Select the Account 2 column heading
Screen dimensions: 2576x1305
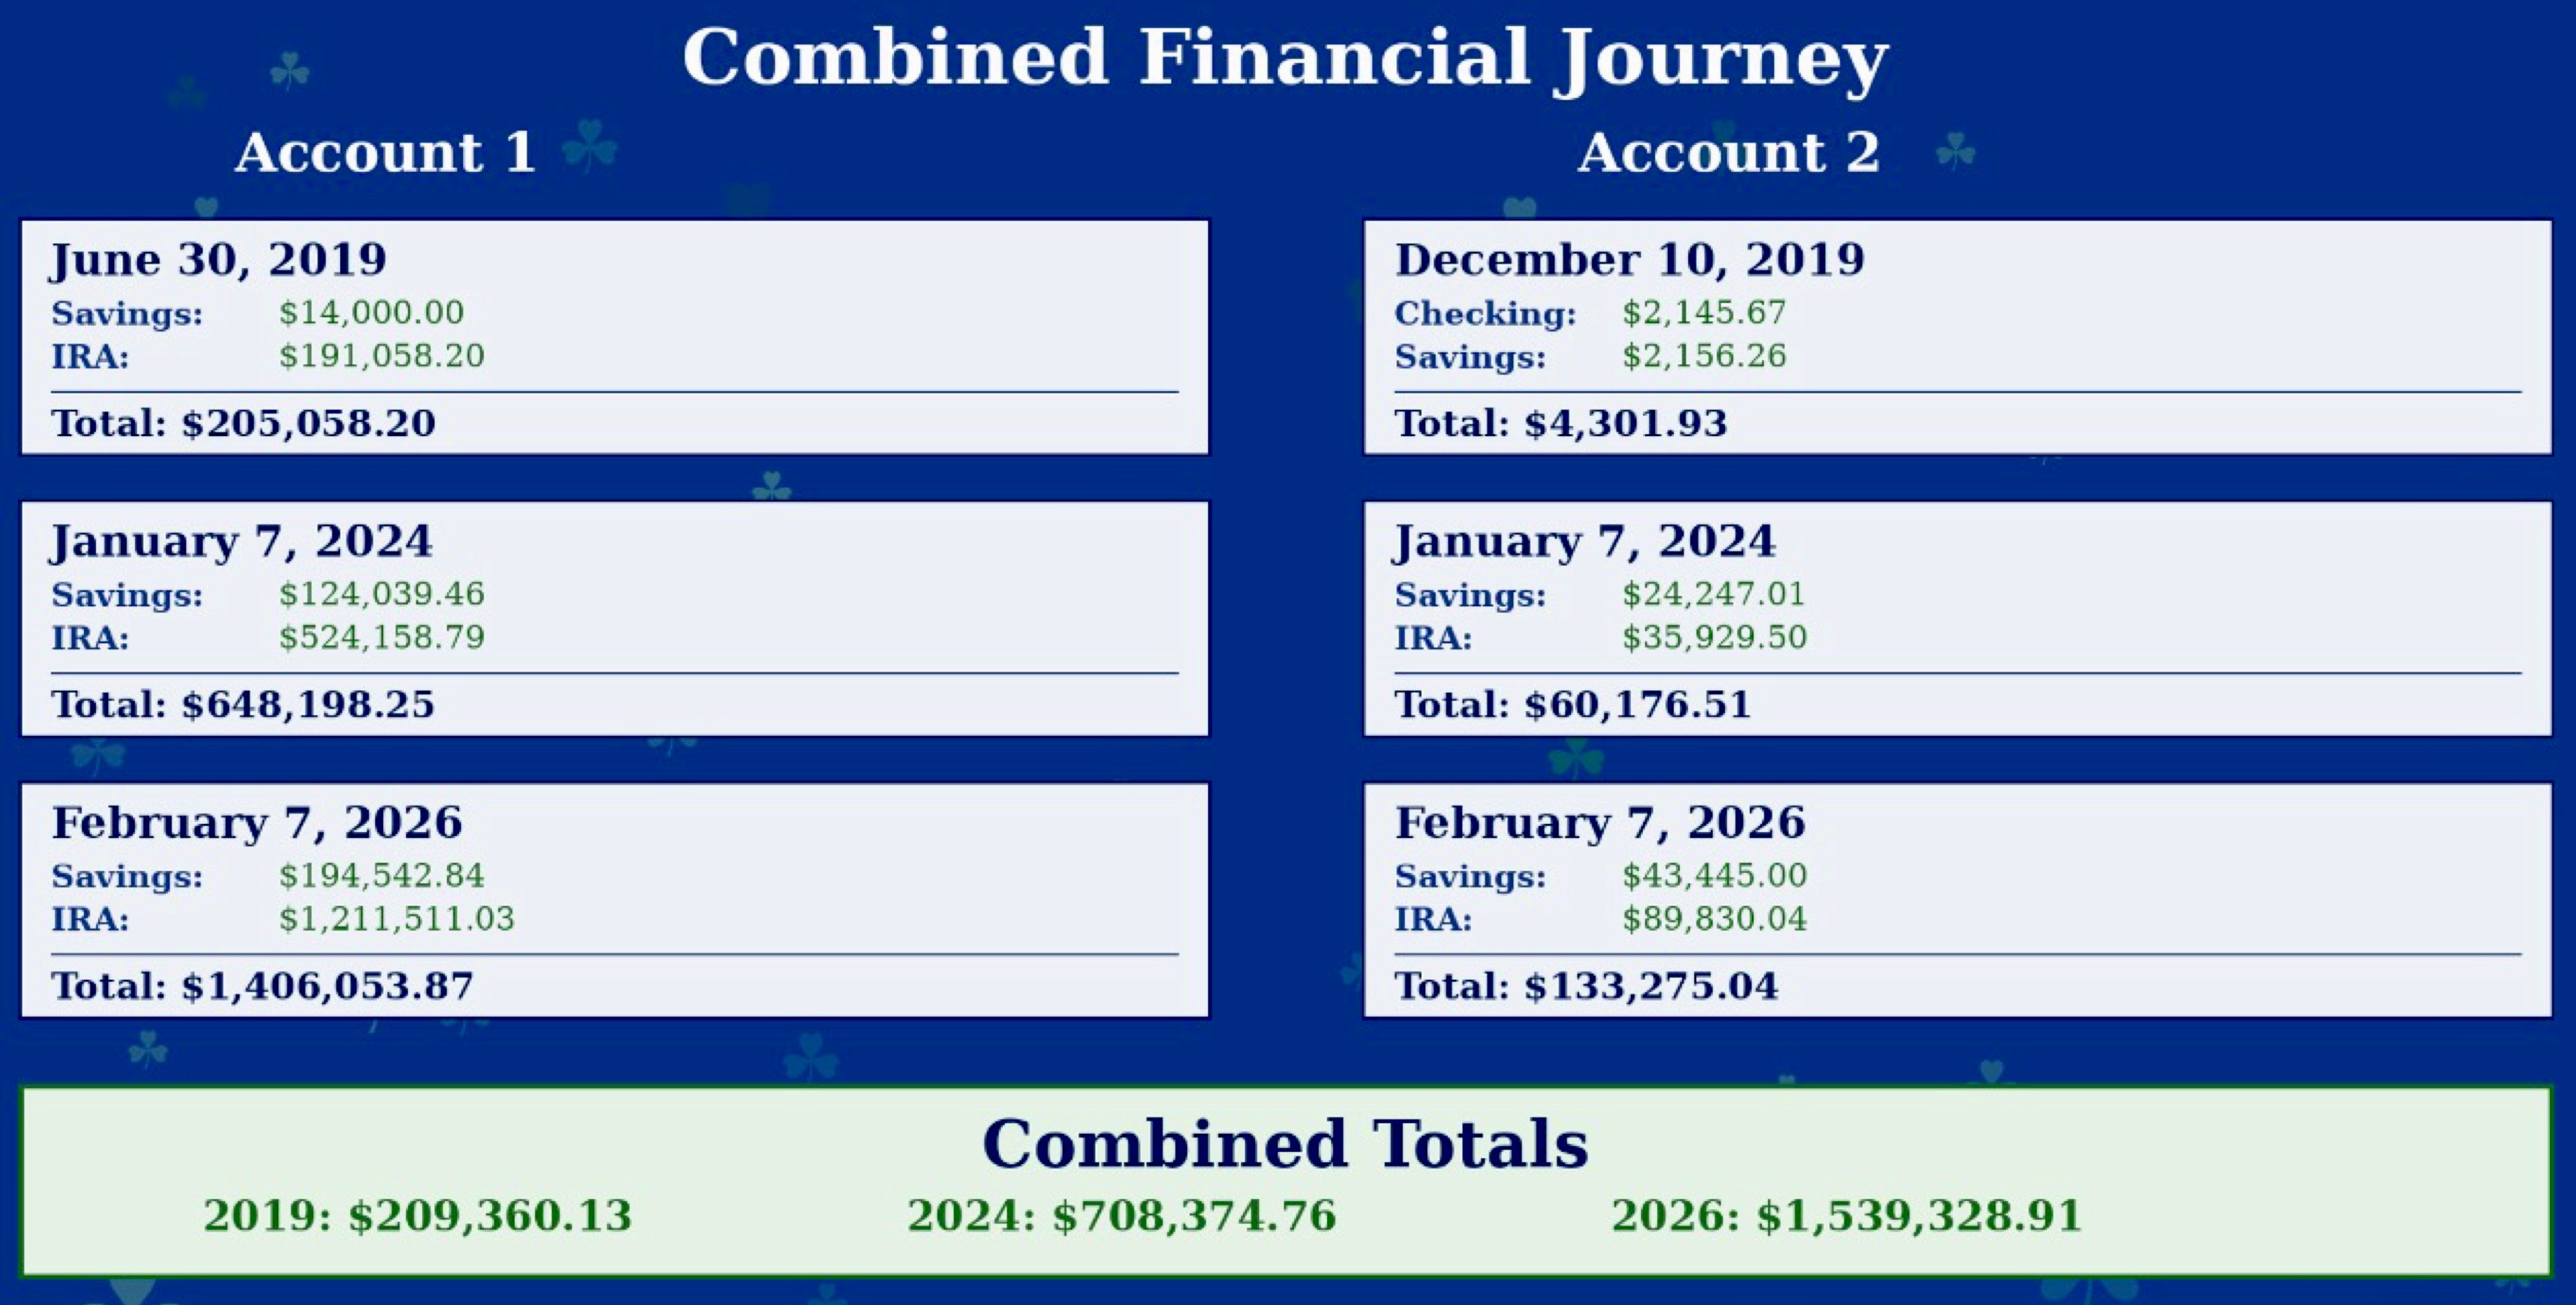click(1728, 152)
